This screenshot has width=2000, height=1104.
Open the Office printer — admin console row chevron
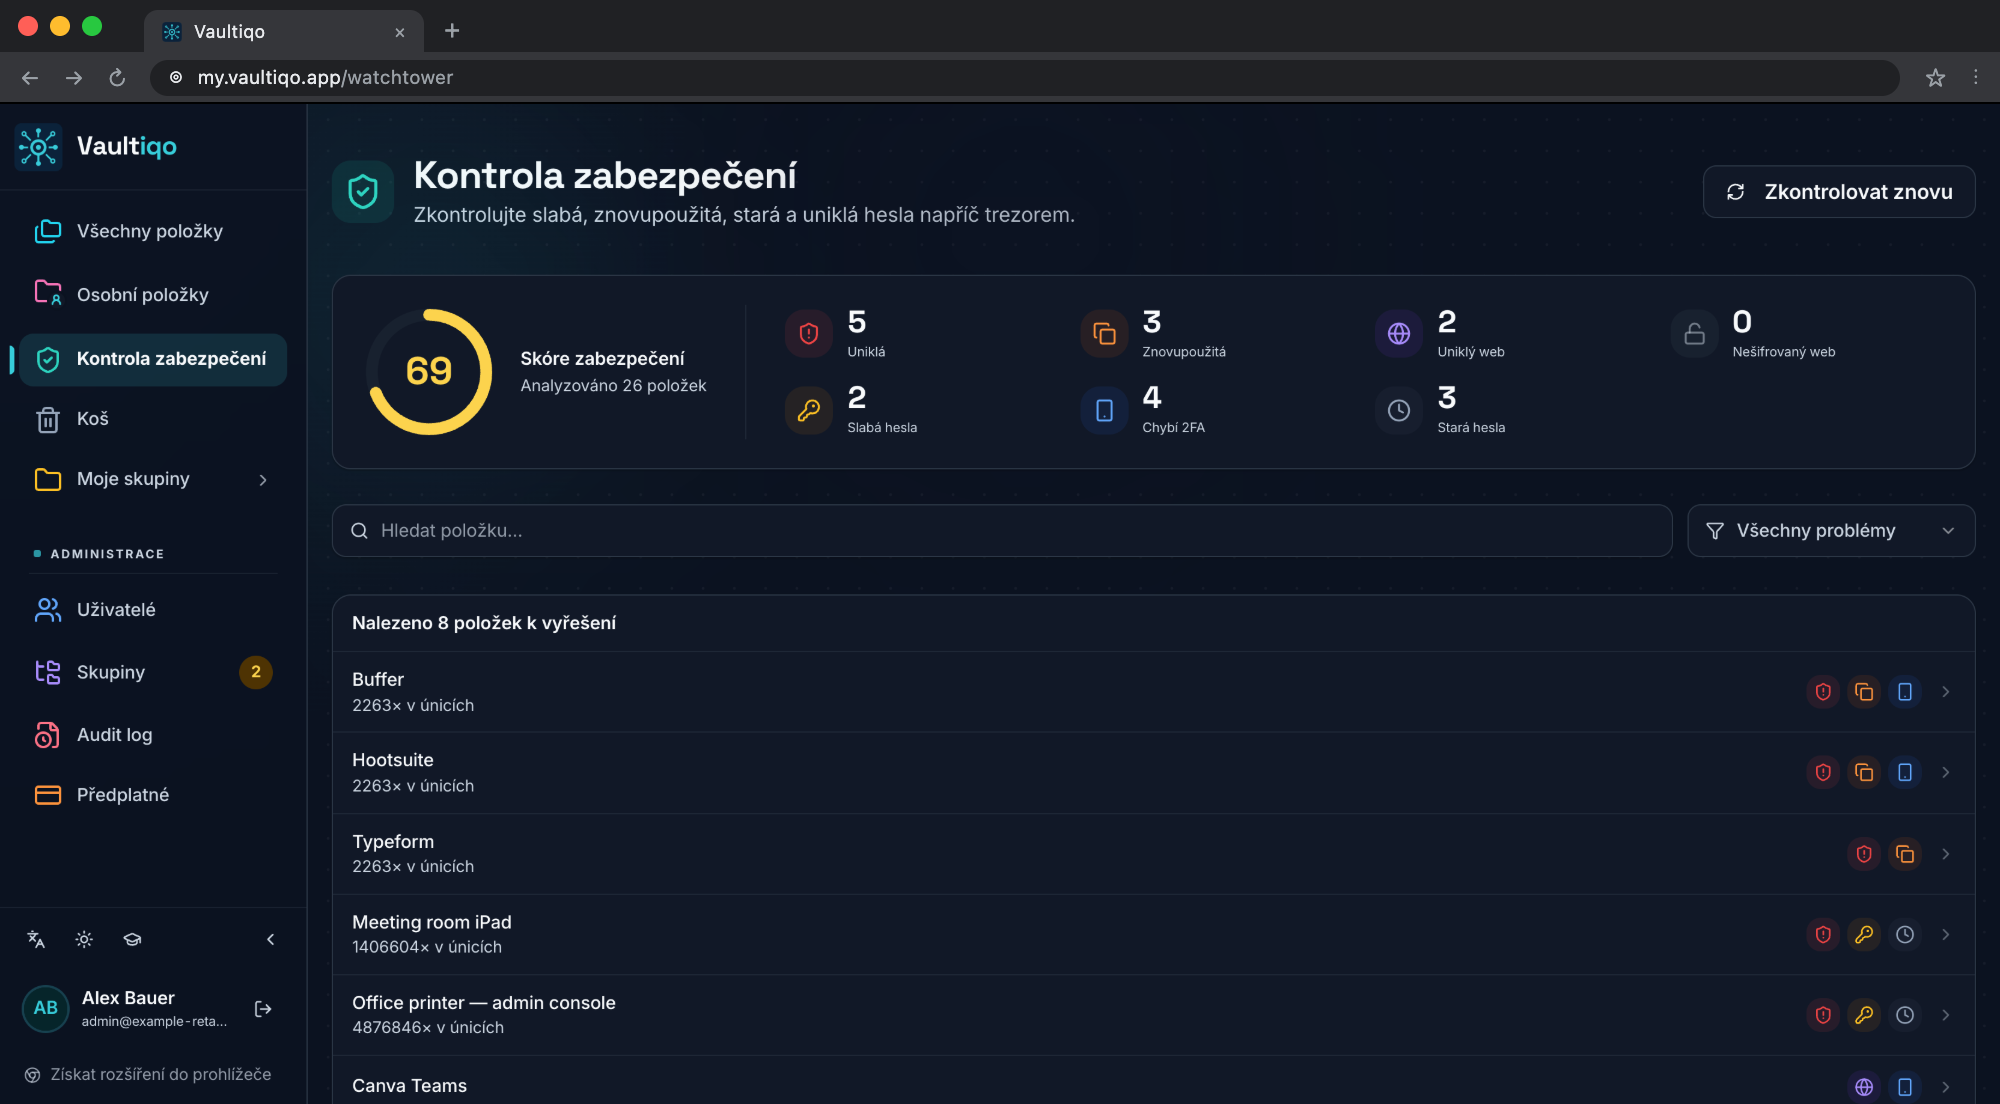coord(1946,1015)
